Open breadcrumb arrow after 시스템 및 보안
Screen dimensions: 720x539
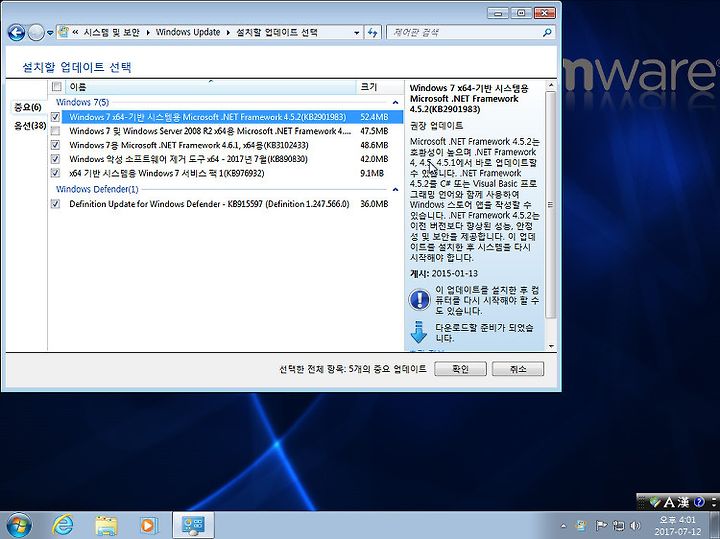click(x=148, y=33)
